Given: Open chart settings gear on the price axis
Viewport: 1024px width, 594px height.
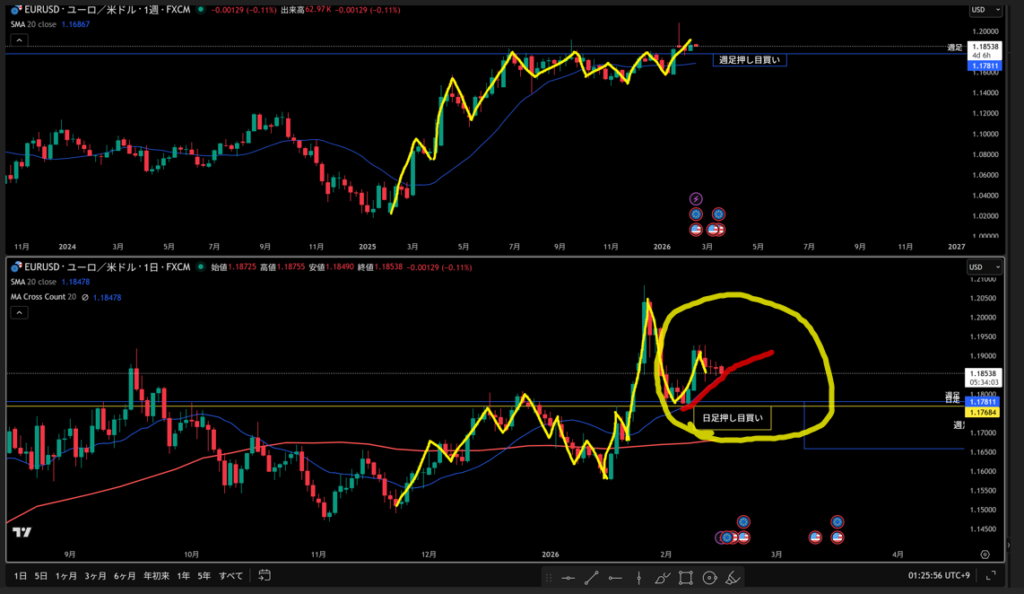Looking at the screenshot, I should click(x=985, y=553).
